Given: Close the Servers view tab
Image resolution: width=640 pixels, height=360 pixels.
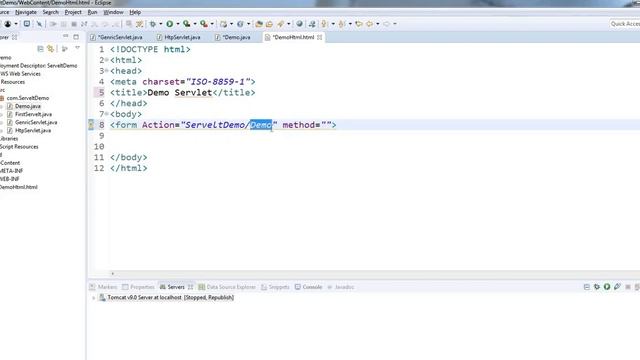Looking at the screenshot, I should (x=190, y=287).
